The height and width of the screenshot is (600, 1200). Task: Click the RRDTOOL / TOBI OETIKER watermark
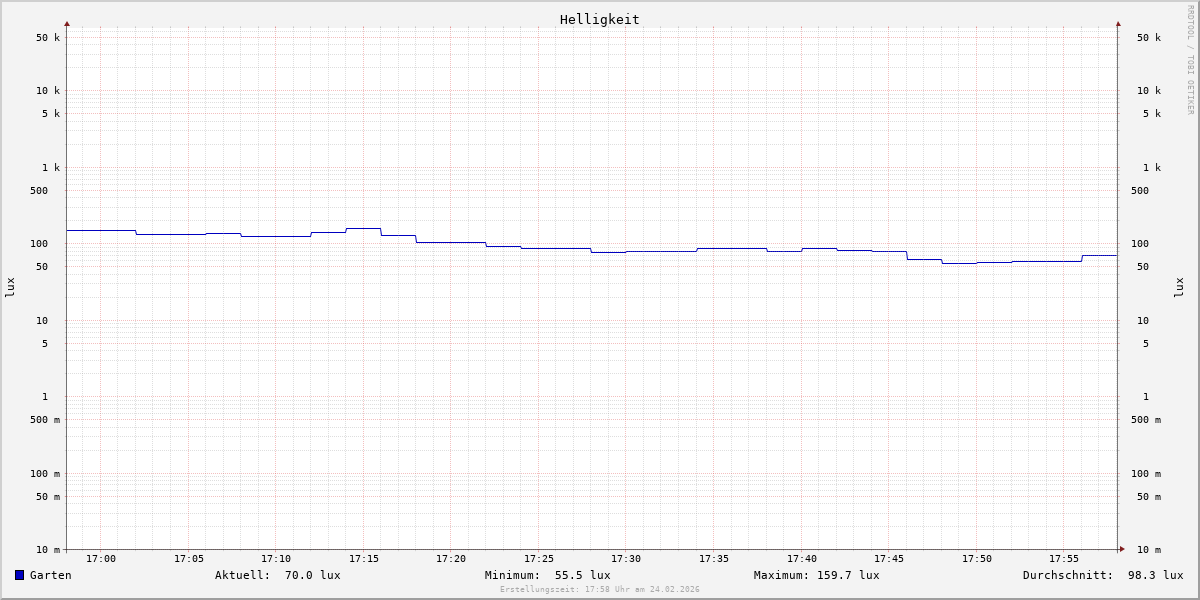(1190, 60)
